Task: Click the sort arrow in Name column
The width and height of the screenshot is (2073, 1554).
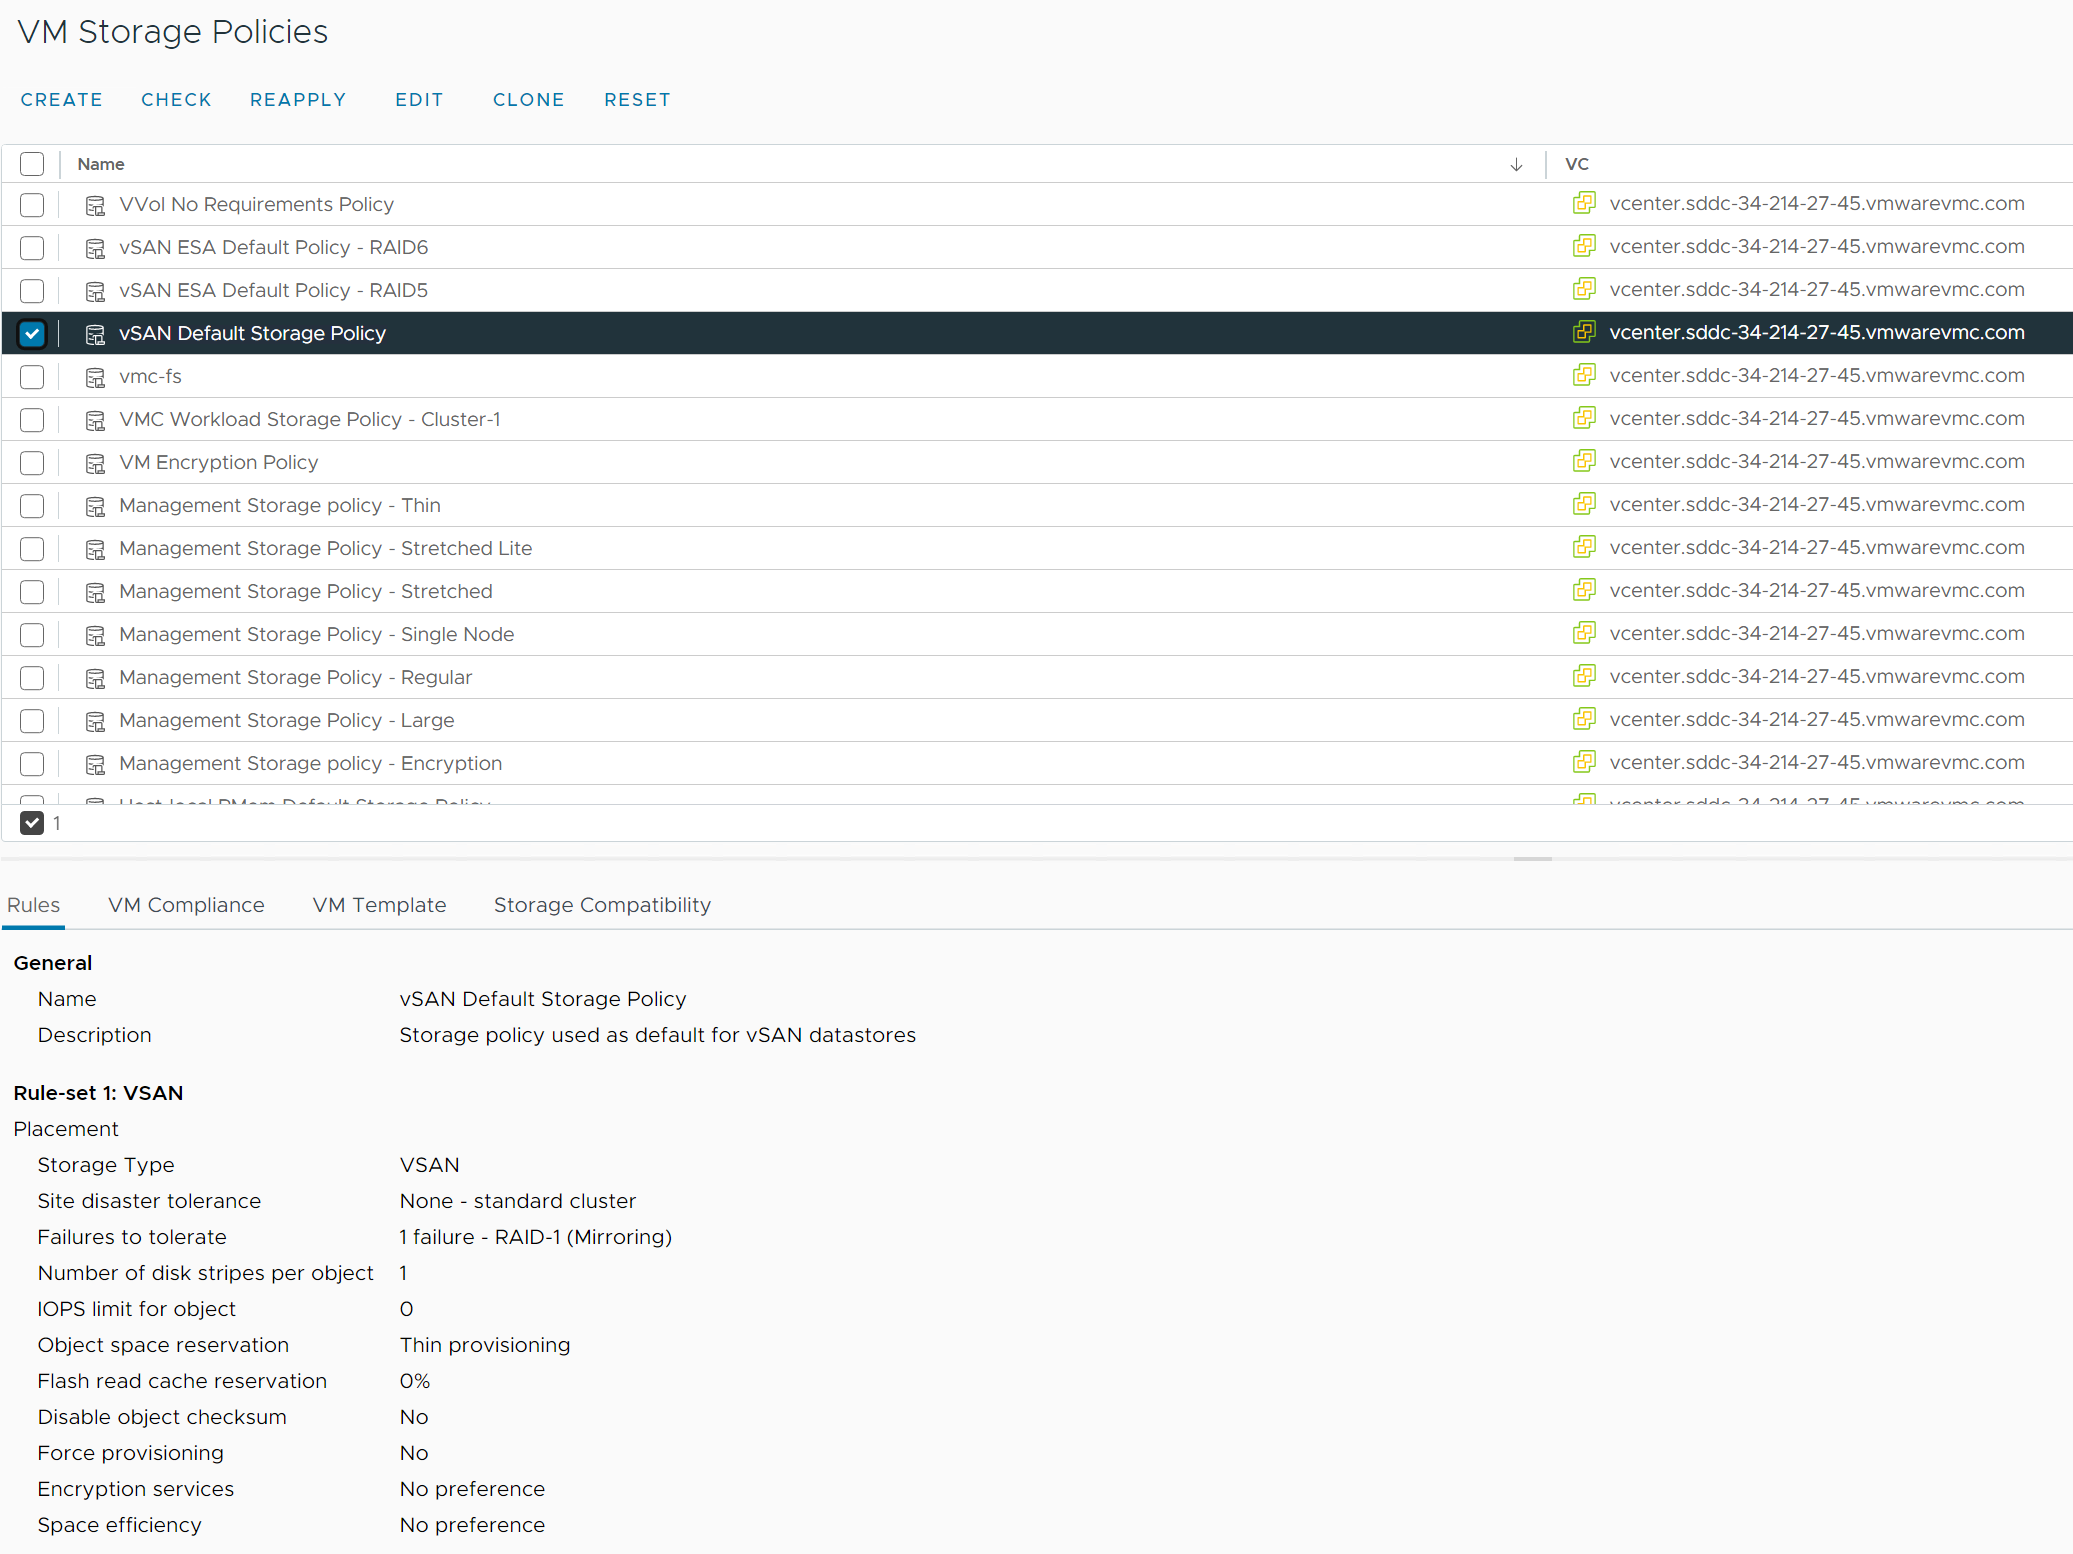Action: coord(1516,164)
